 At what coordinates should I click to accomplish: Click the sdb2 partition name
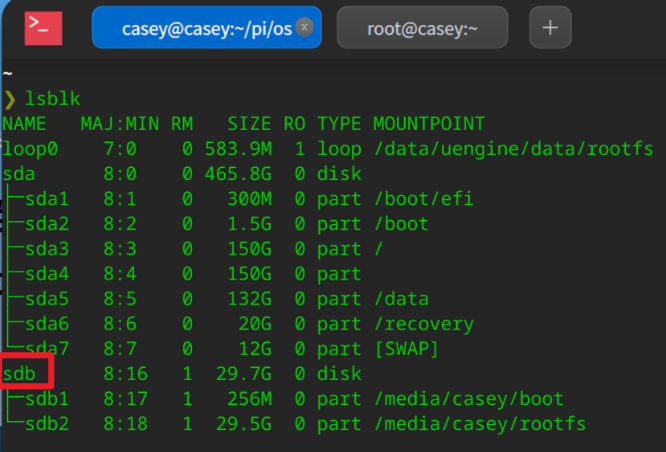pyautogui.click(x=47, y=424)
